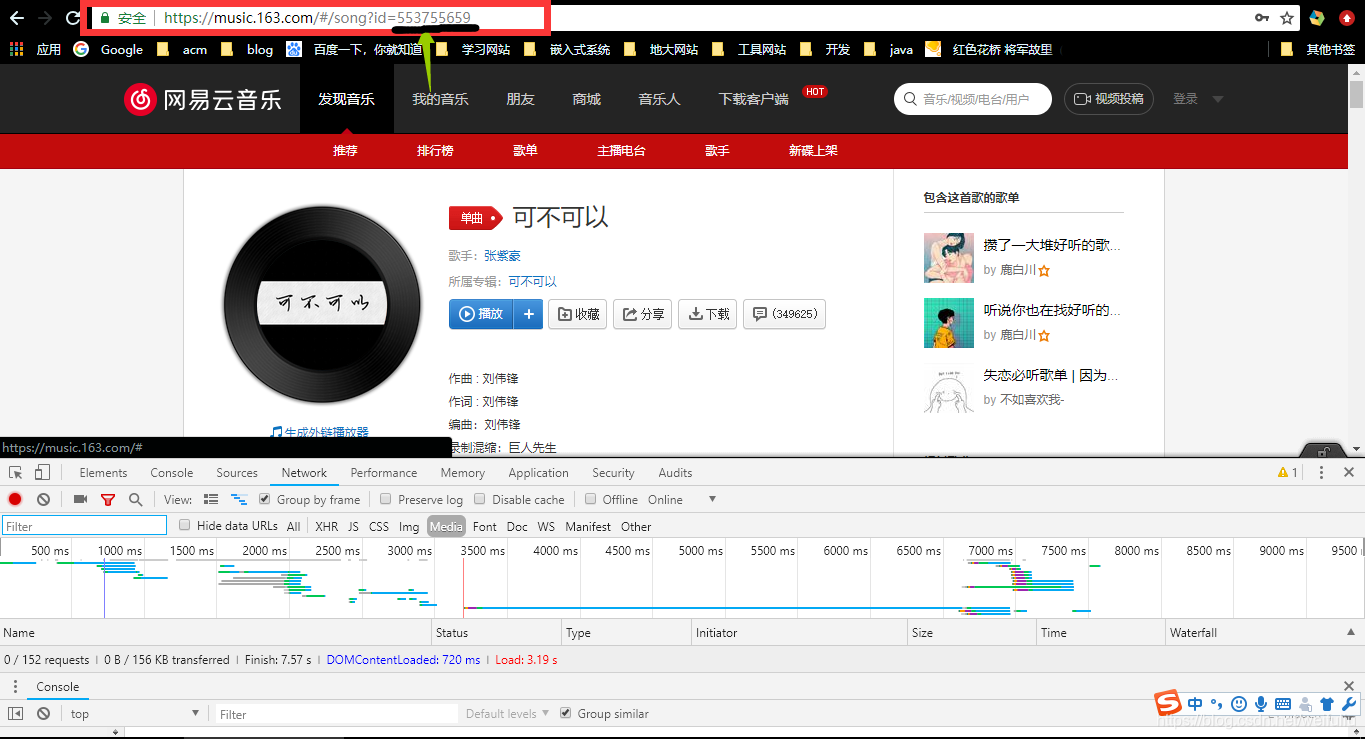
Task: Clear the network log with the clear icon
Action: pyautogui.click(x=43, y=499)
